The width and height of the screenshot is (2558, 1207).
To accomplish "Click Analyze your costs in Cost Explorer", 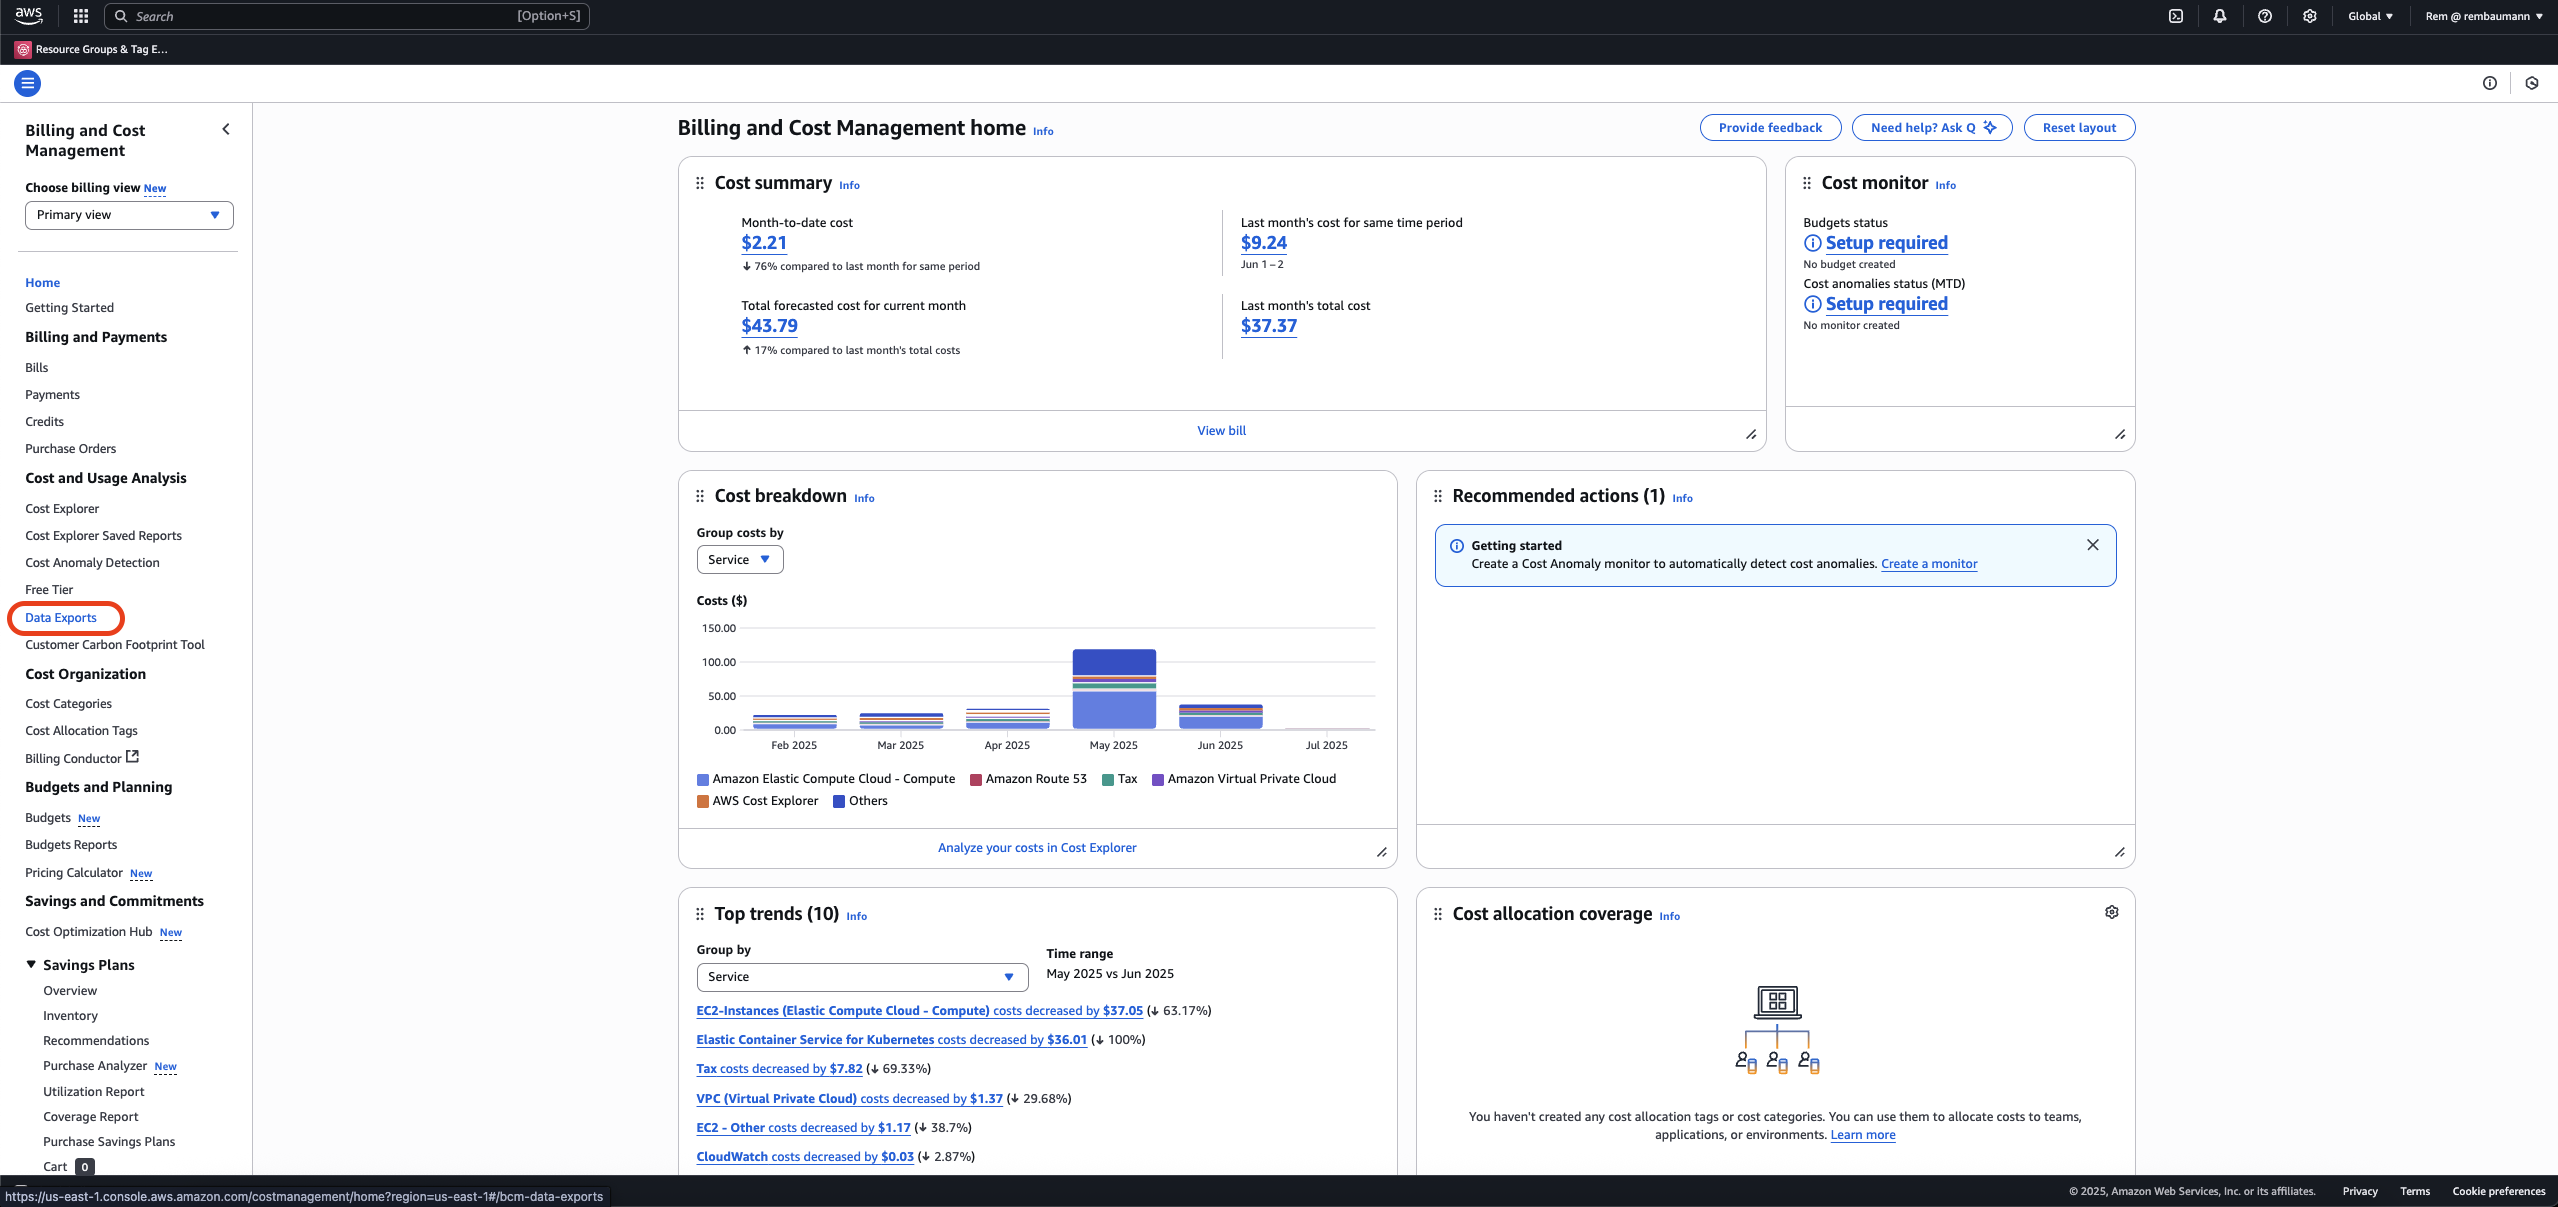I will 1037,848.
